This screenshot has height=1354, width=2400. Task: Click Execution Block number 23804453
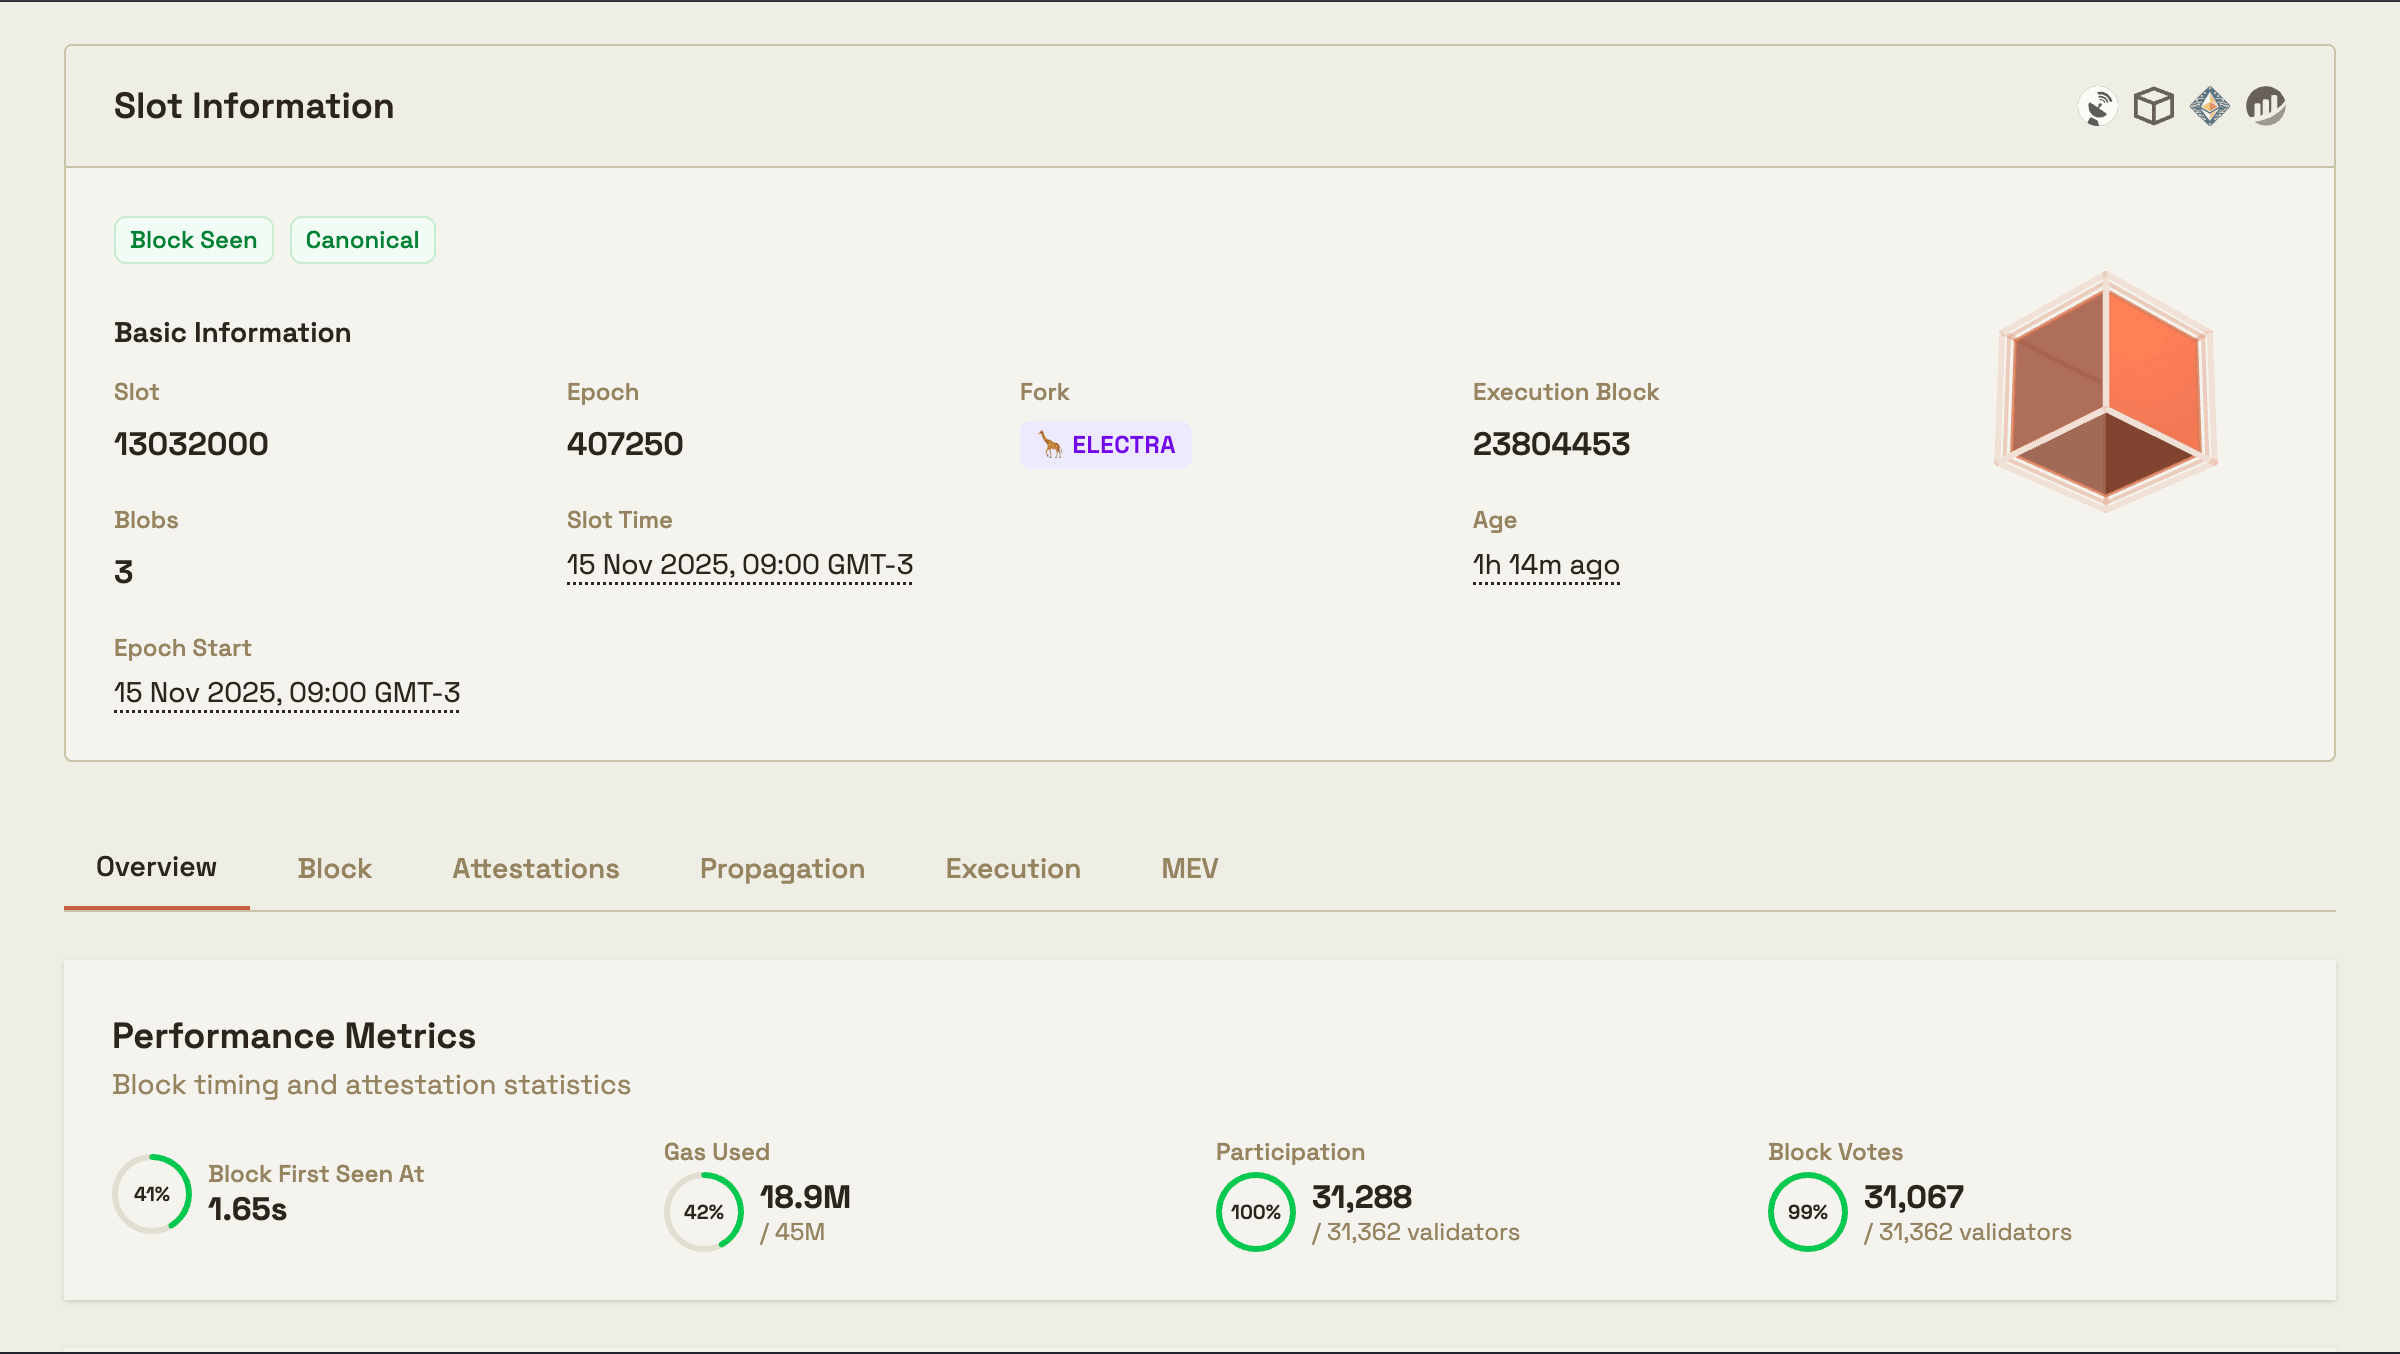(x=1551, y=444)
